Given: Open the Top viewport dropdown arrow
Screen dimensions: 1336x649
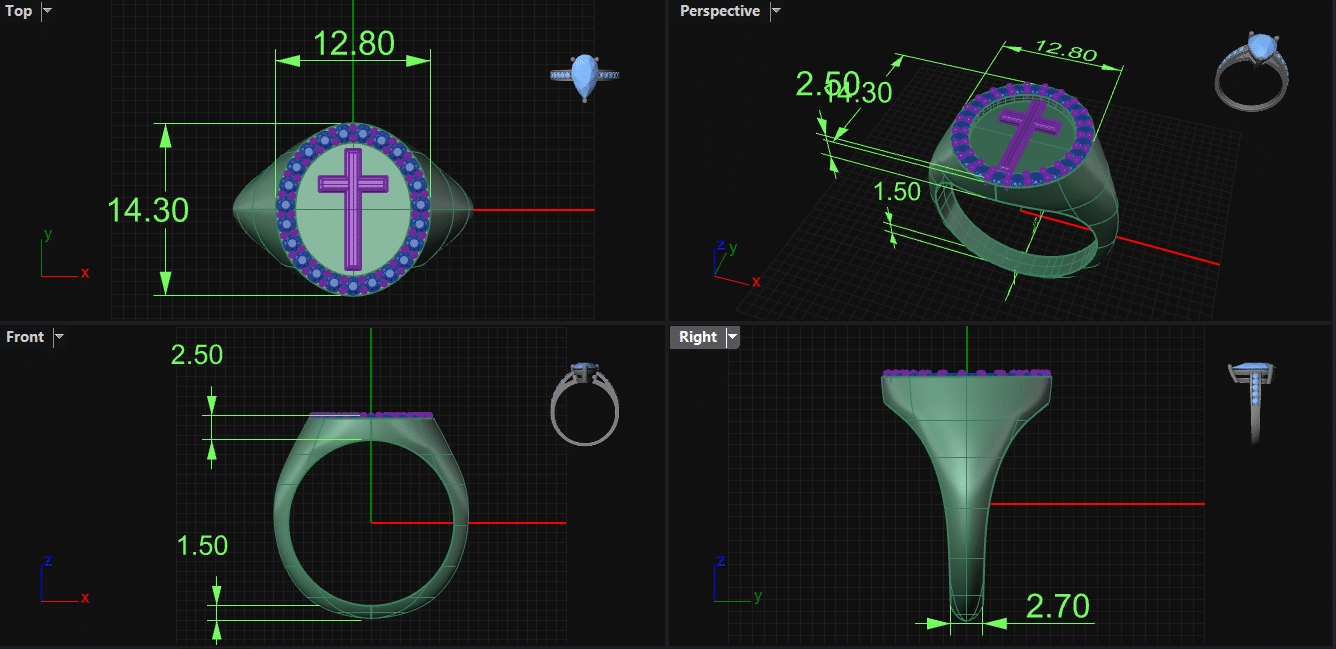Looking at the screenshot, I should tap(47, 11).
